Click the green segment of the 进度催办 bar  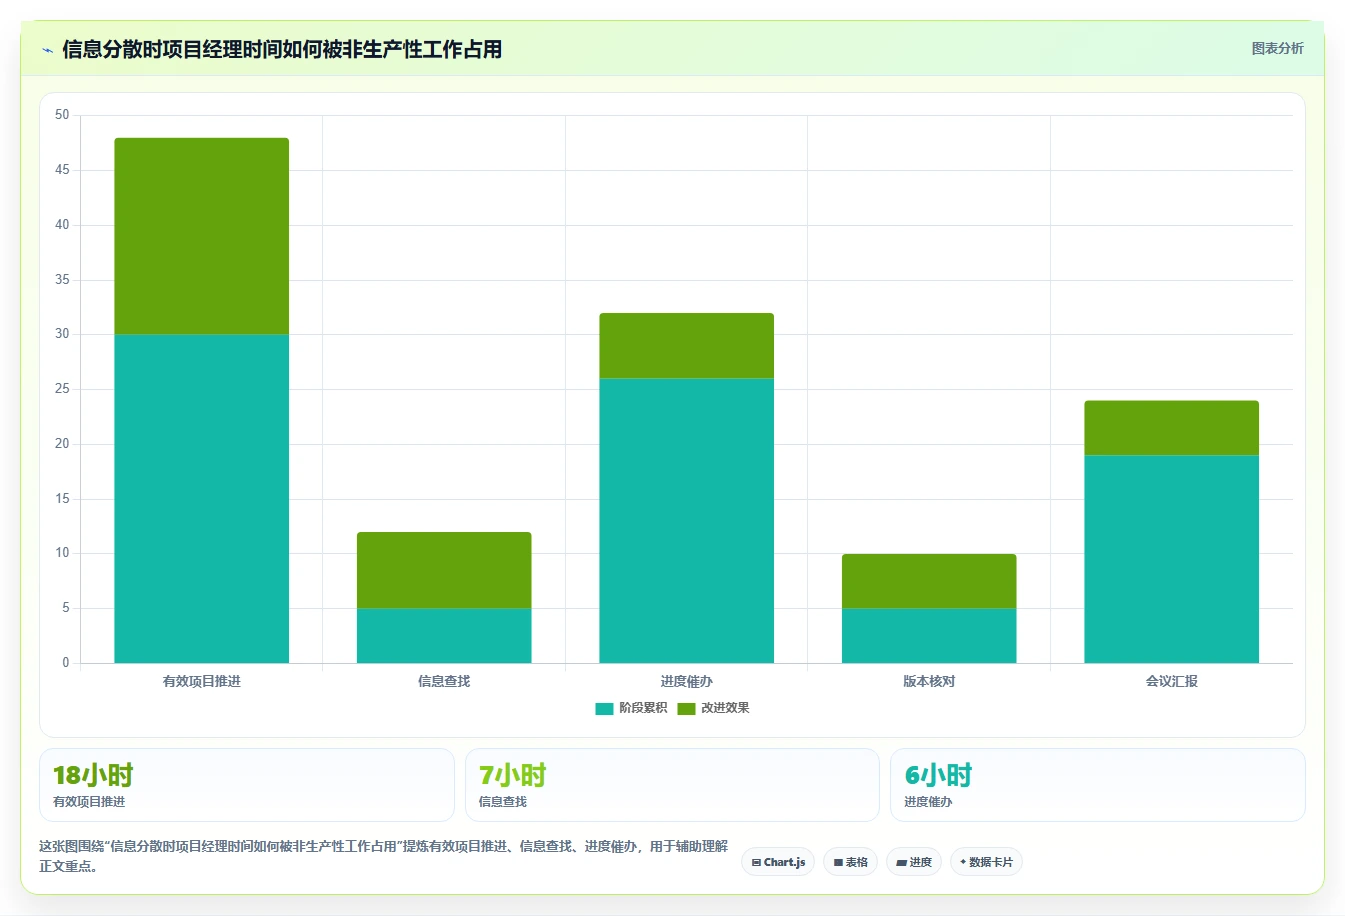pyautogui.click(x=687, y=345)
